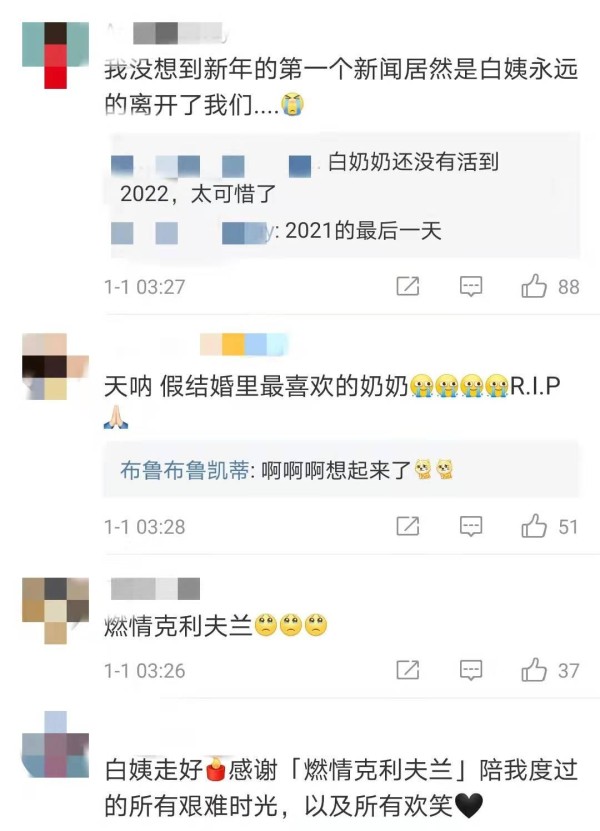Tap the comment text 燃情克利夫兰 with sad emojis

point(216,626)
